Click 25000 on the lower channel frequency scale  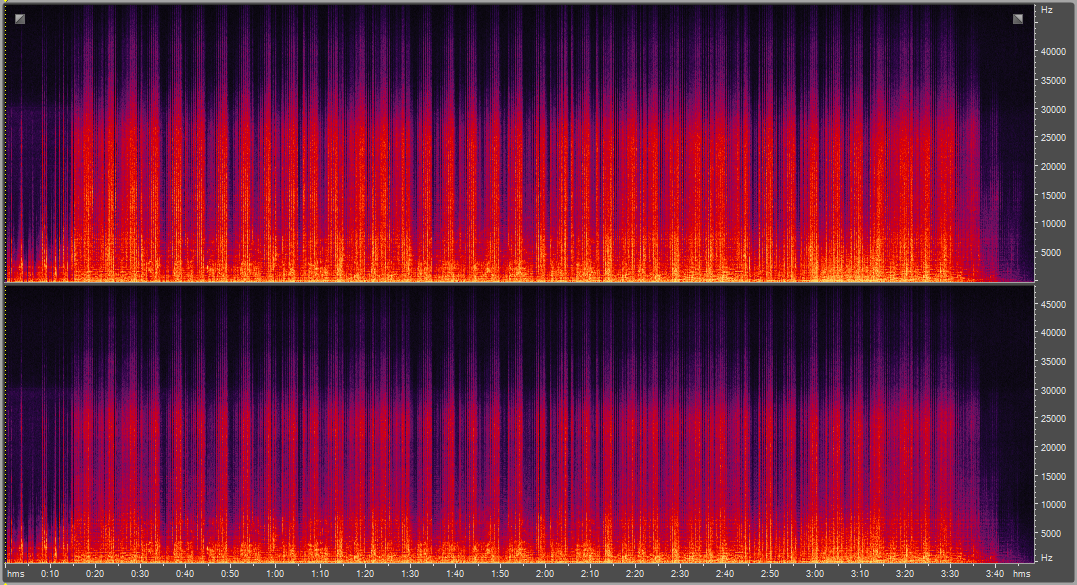1054,418
